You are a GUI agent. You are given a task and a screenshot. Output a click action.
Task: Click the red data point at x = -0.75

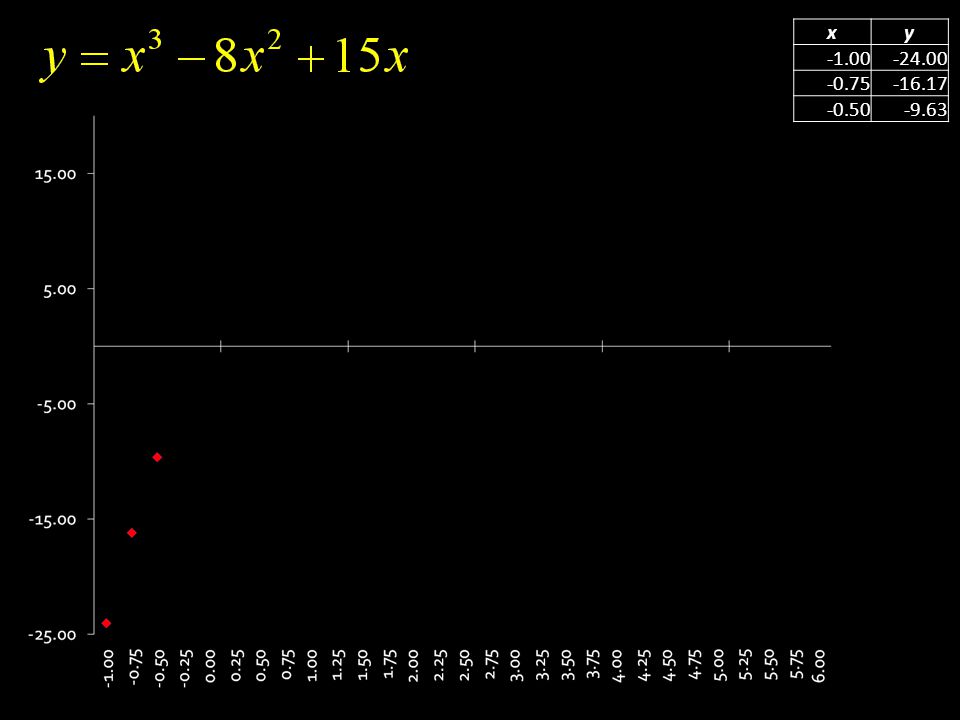point(132,533)
